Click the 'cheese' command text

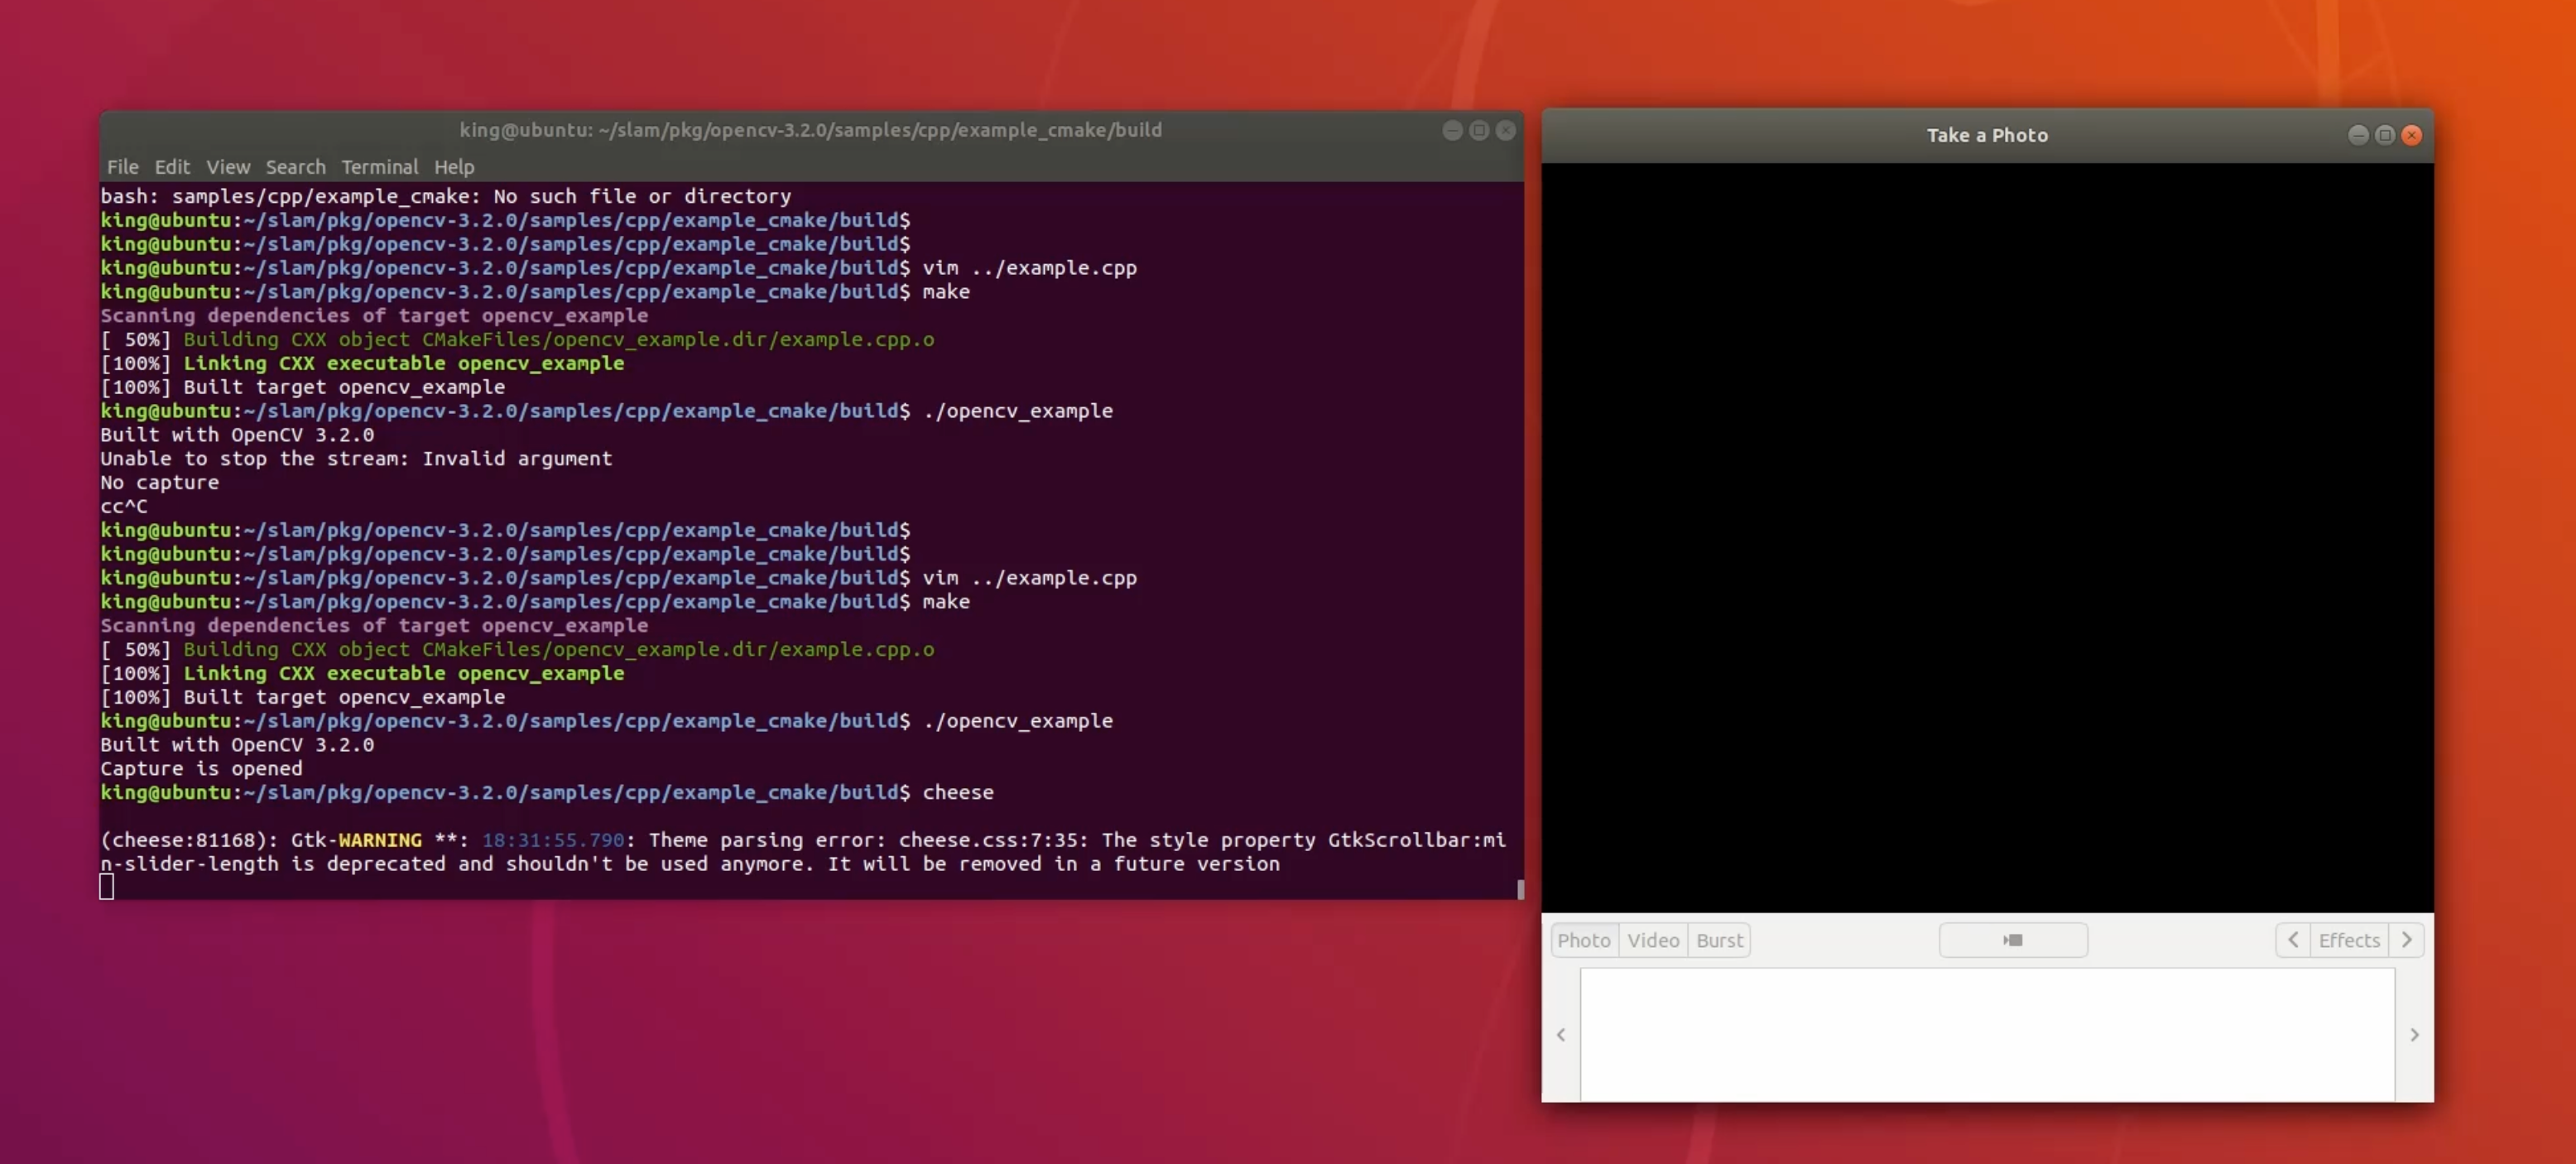coord(958,792)
